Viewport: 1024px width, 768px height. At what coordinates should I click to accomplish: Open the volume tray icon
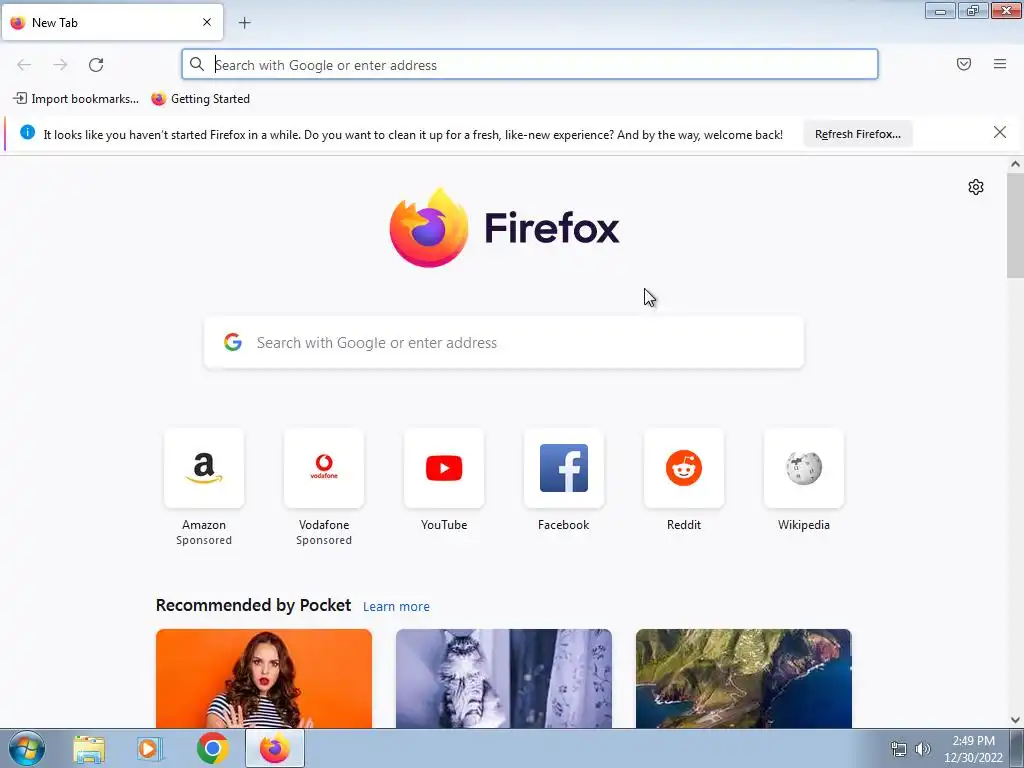click(x=923, y=749)
